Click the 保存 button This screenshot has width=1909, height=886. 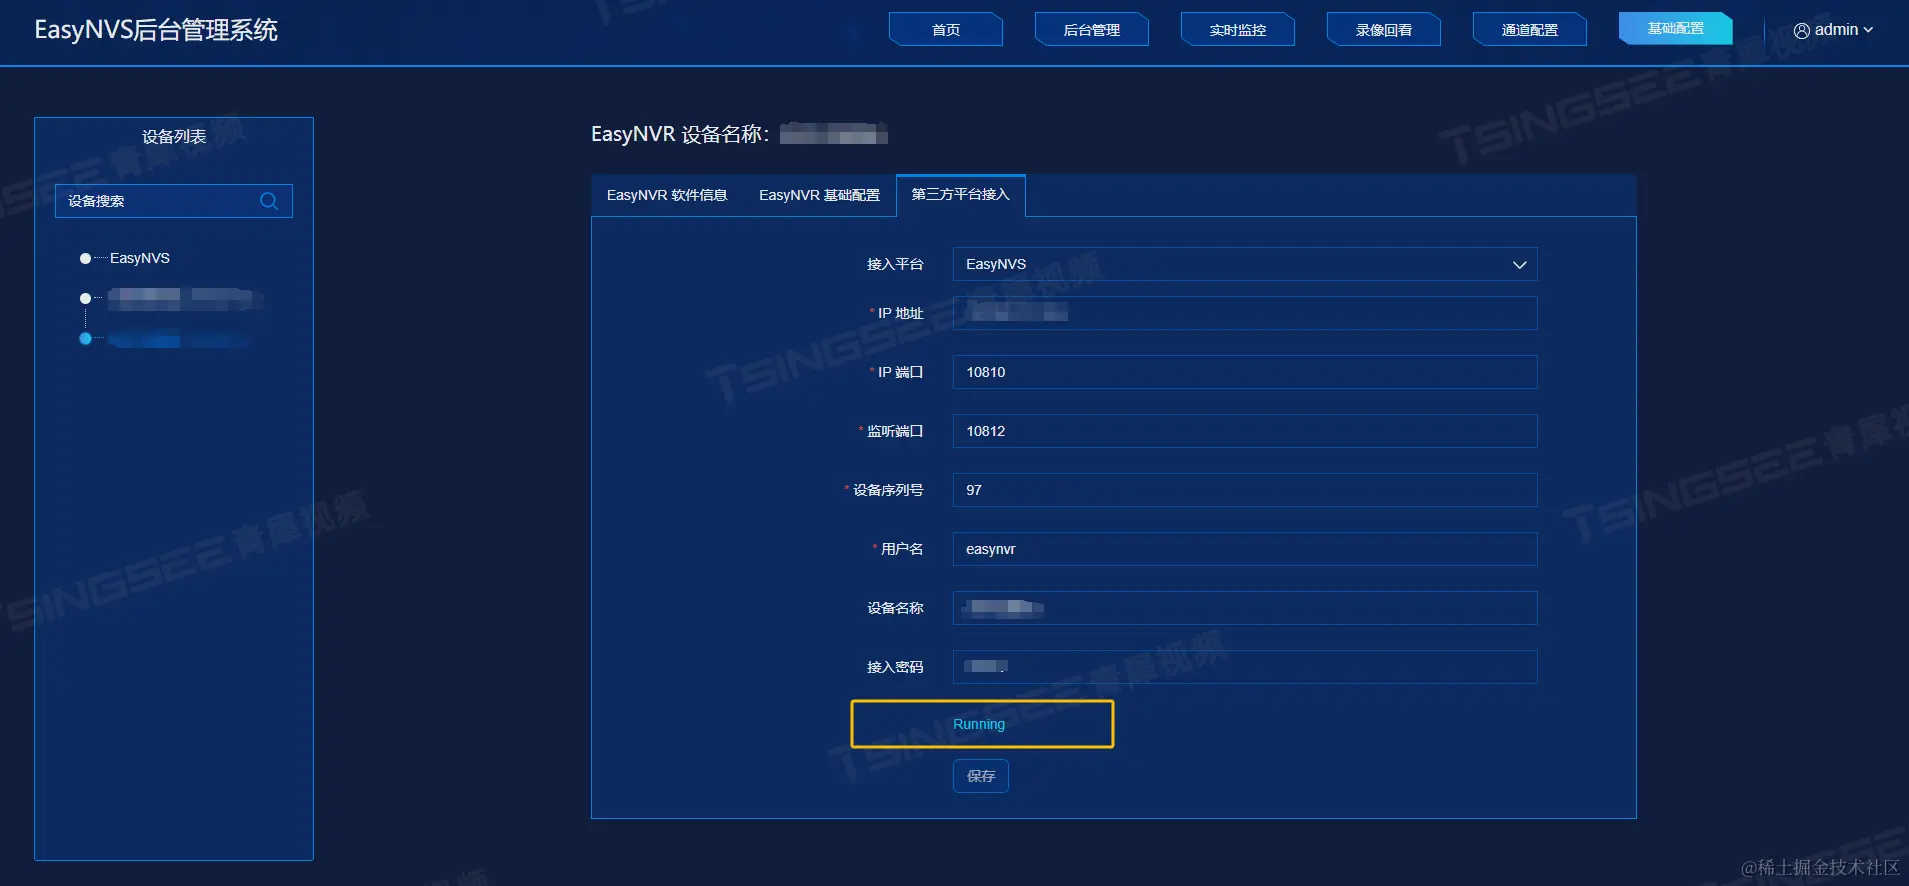tap(981, 776)
